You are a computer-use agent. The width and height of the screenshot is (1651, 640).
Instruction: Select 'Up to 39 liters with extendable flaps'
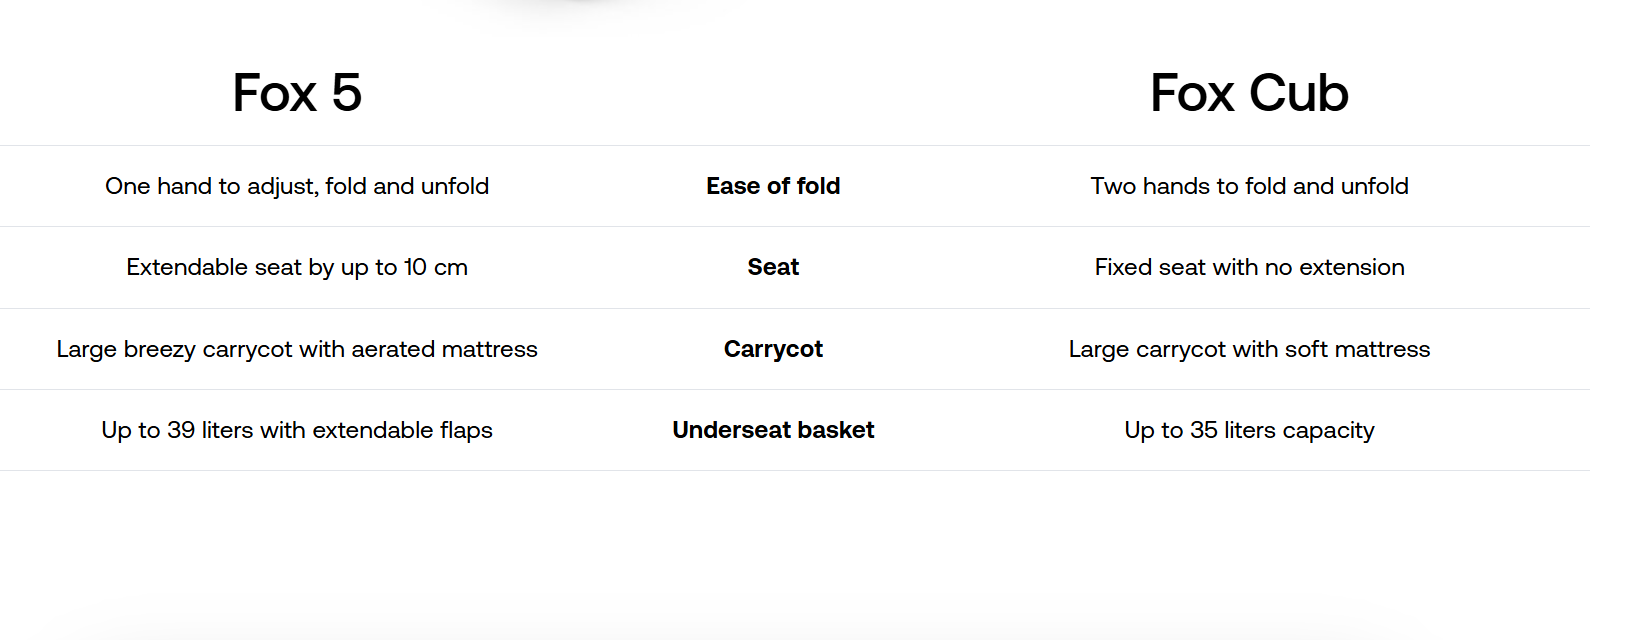297,430
